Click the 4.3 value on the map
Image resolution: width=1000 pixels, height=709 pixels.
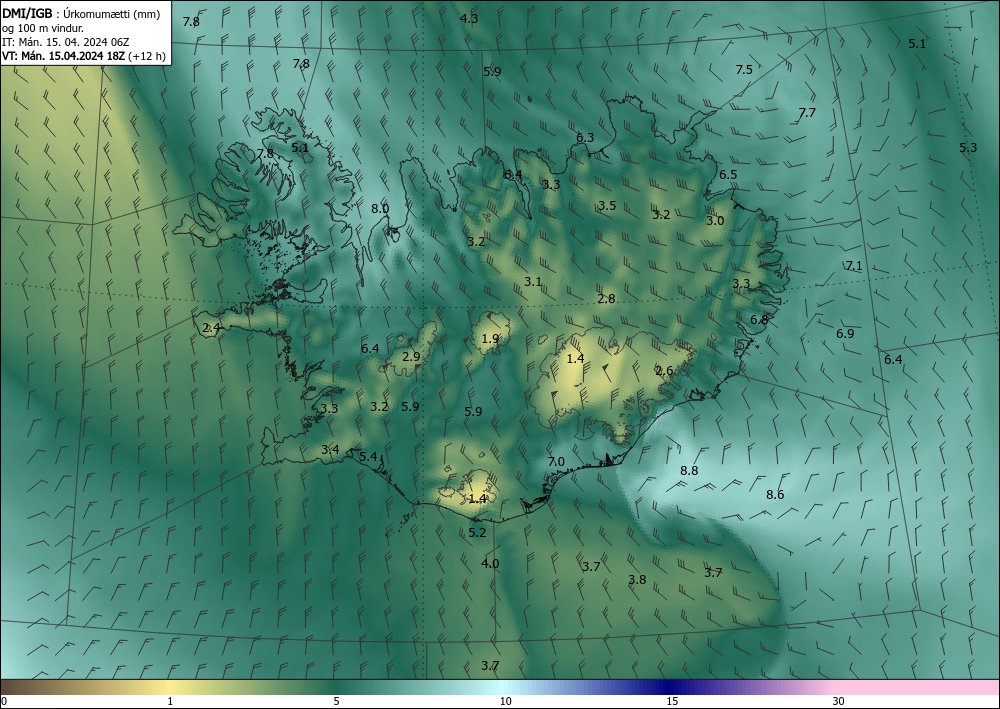click(x=469, y=18)
